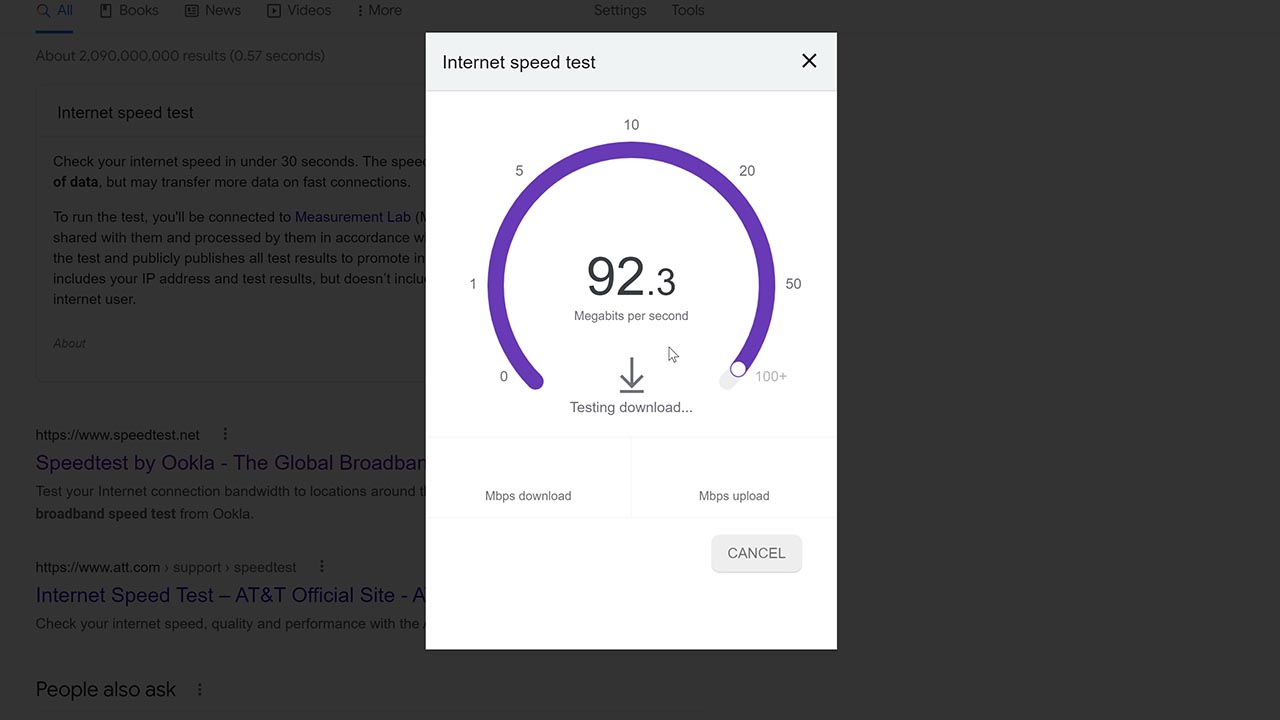Close the Internet speed test dialog
Viewport: 1280px width, 720px height.
coord(809,61)
